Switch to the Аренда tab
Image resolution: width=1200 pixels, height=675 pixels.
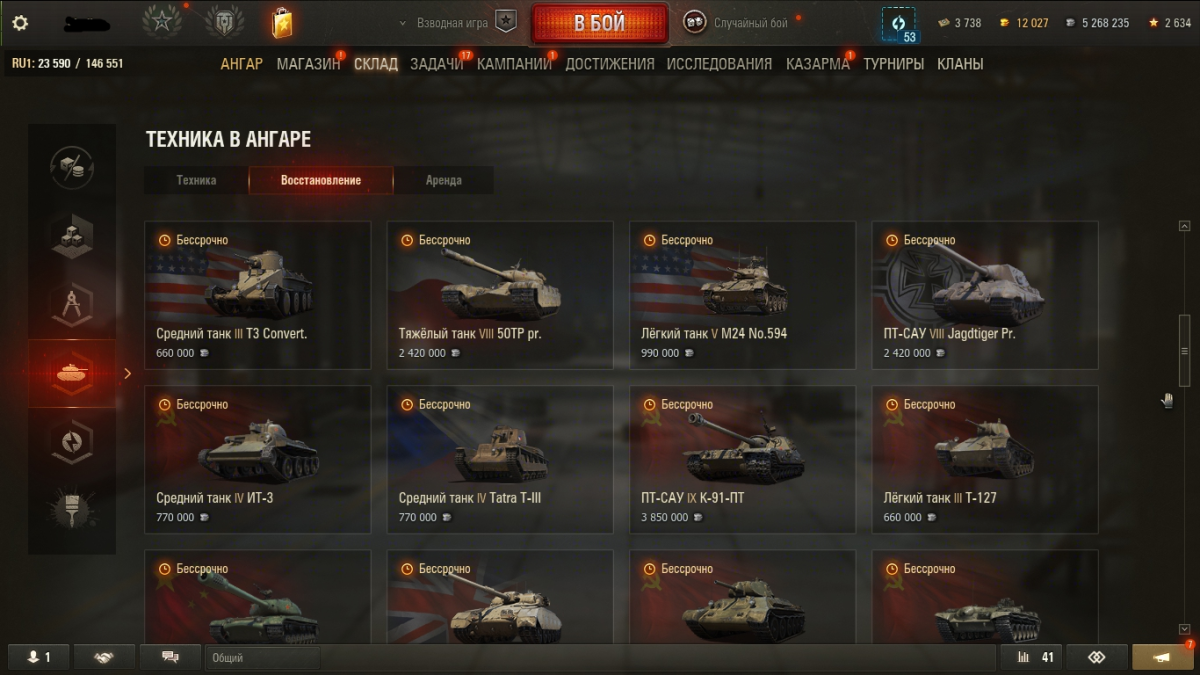coord(443,180)
